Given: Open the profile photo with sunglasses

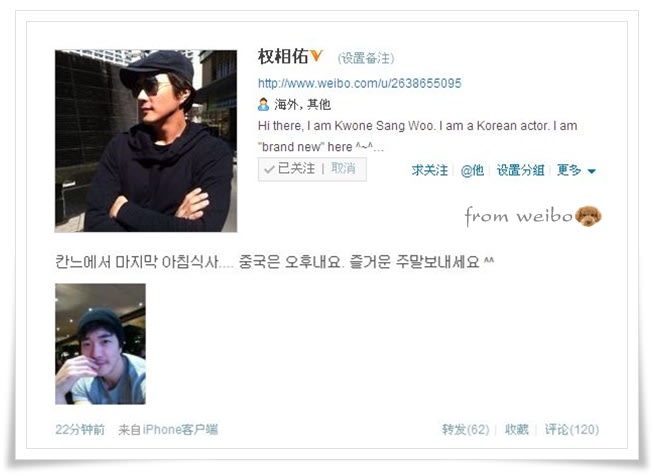Looking at the screenshot, I should point(146,141).
